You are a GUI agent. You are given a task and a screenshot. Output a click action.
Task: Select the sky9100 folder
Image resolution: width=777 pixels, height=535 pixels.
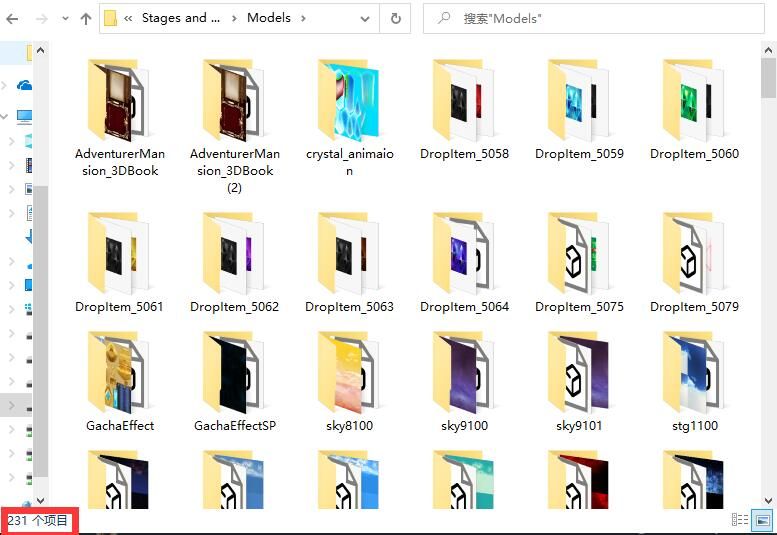click(464, 381)
